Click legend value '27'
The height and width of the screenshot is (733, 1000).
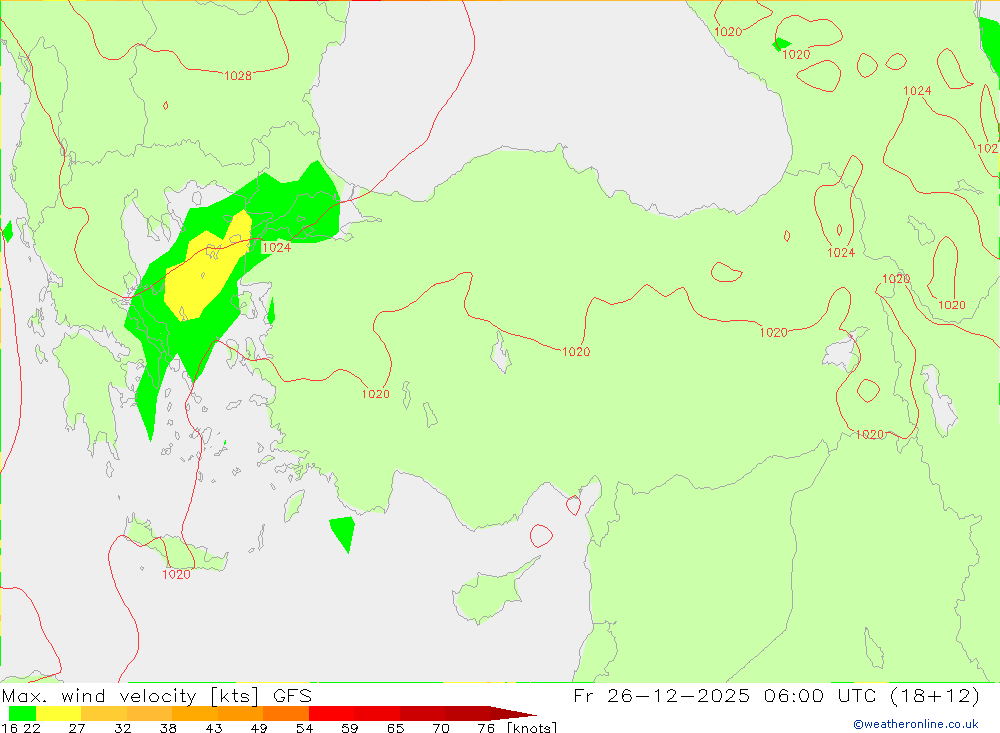click(77, 728)
